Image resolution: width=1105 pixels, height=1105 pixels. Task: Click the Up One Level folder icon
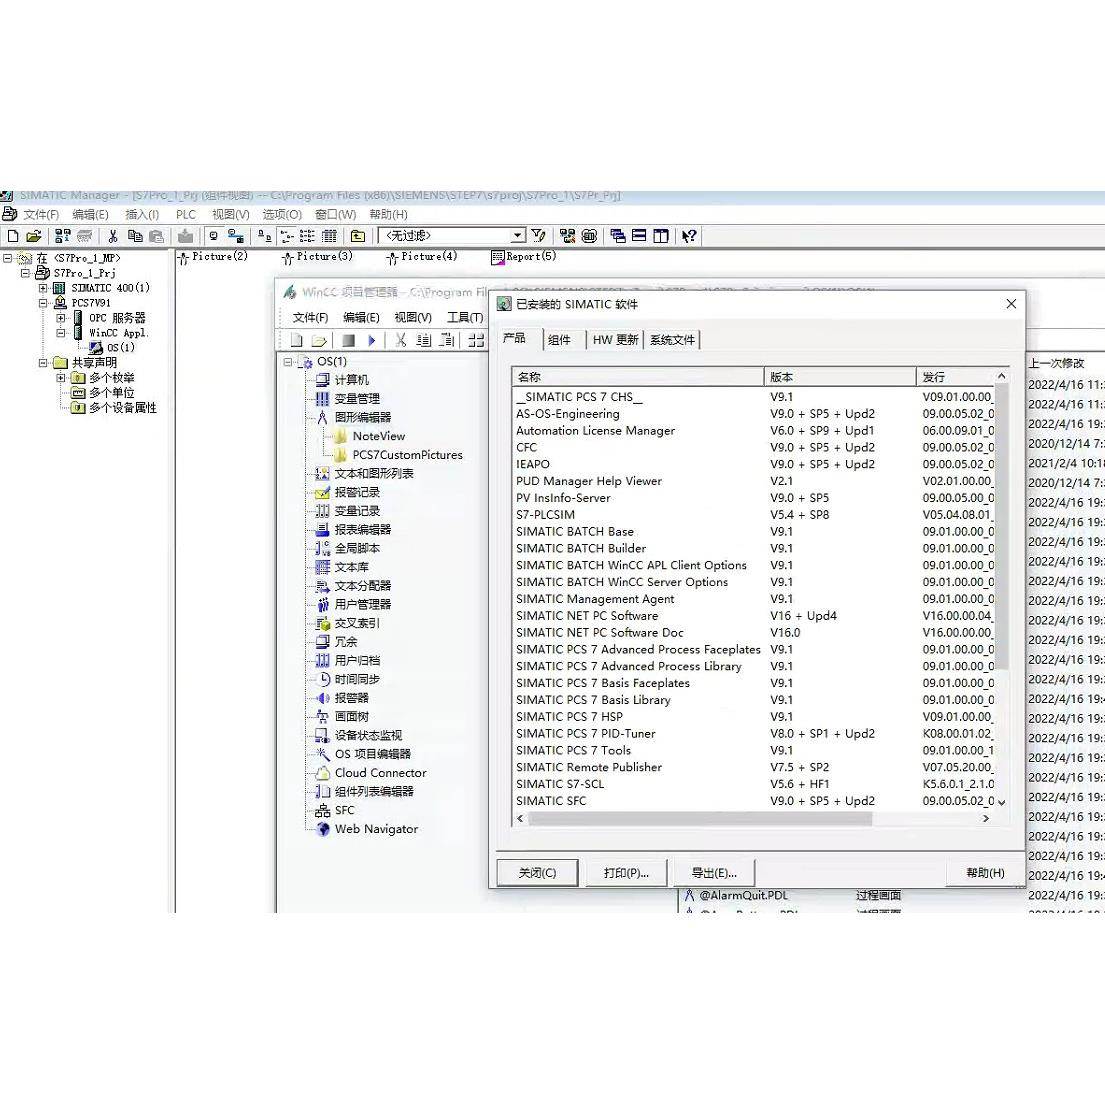pyautogui.click(x=358, y=236)
